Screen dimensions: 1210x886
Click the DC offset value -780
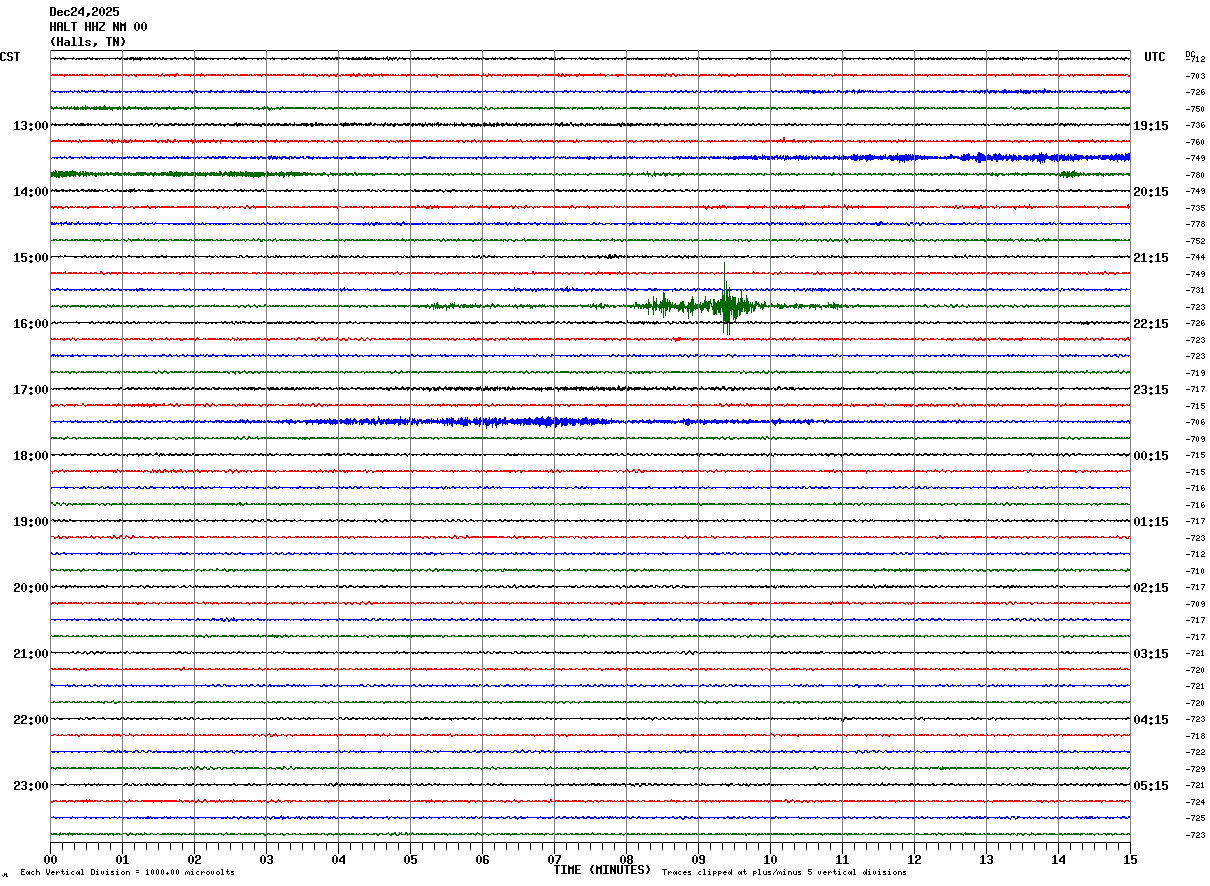point(1195,175)
